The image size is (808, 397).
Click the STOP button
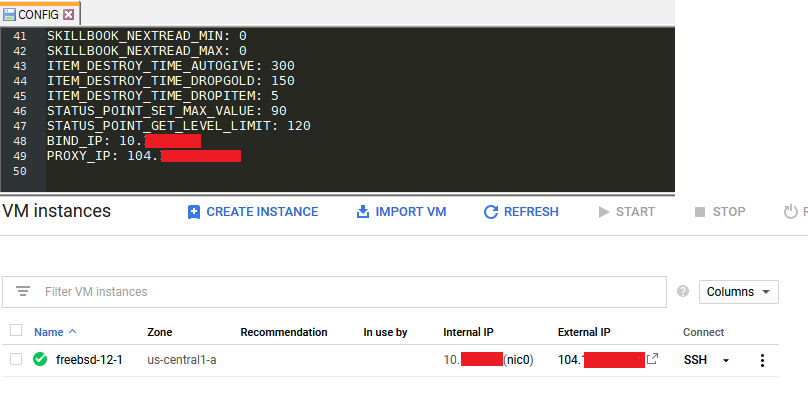(720, 212)
